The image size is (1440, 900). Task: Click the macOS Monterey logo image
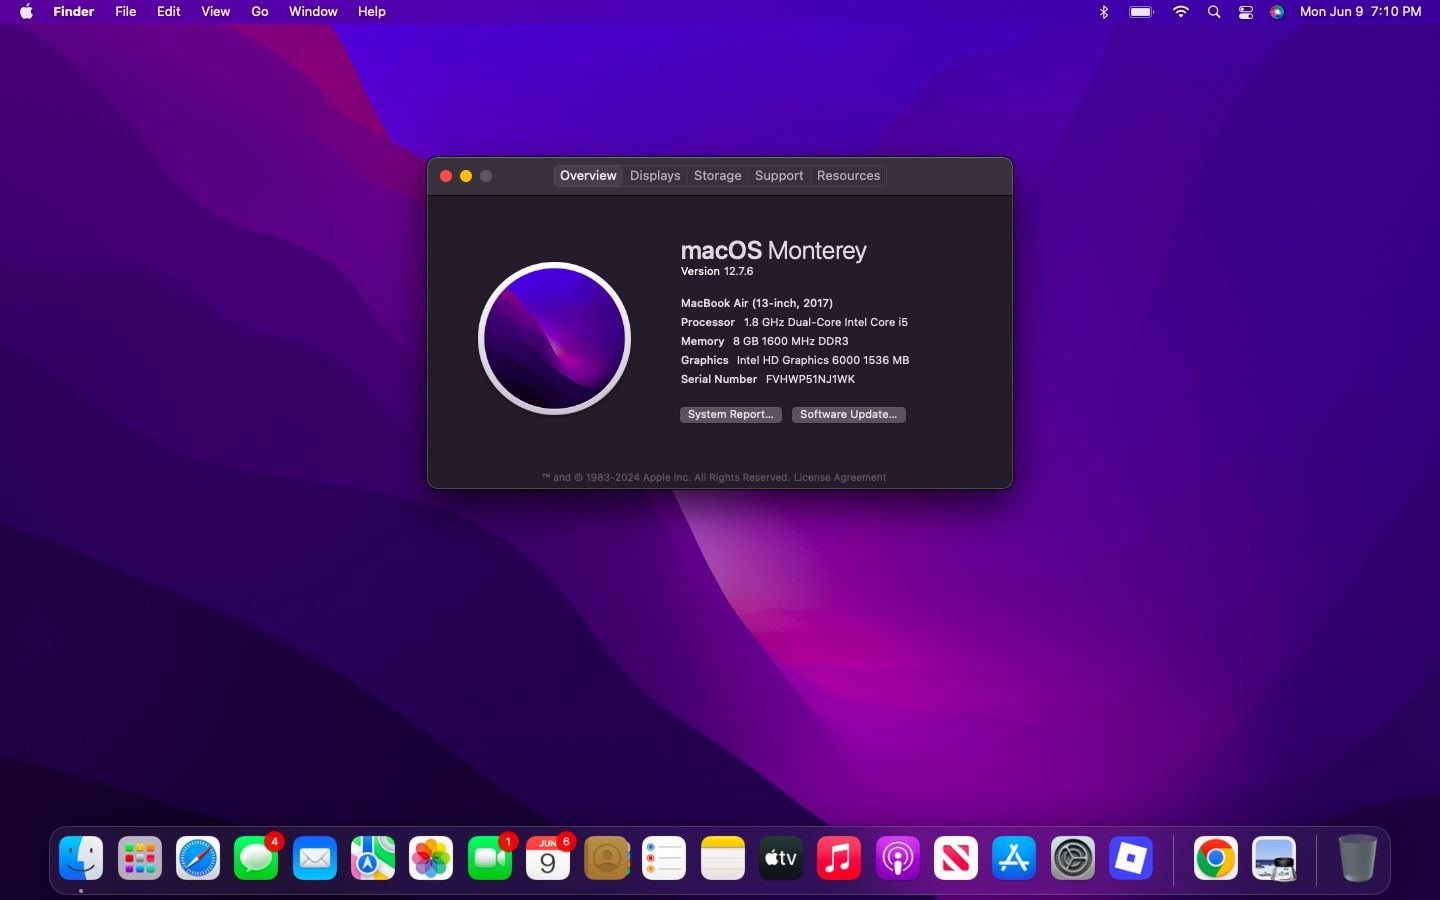click(x=555, y=338)
